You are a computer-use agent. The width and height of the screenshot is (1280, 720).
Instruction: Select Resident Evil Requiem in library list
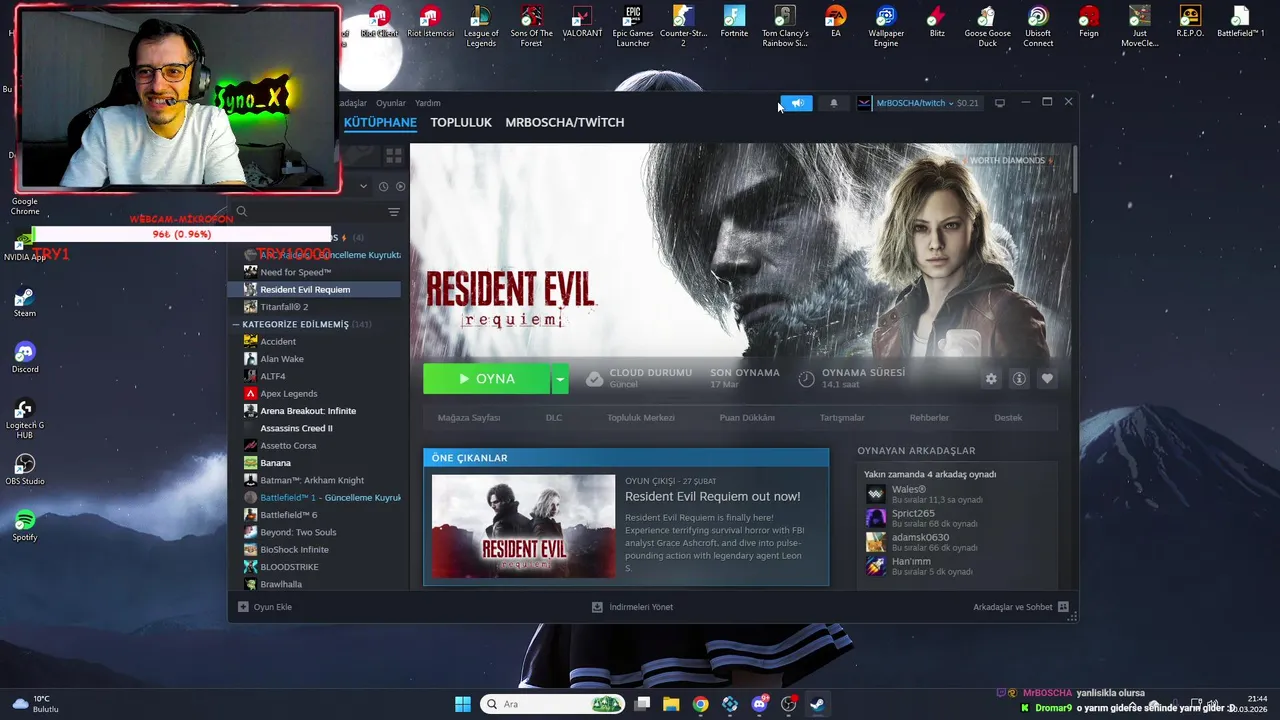[x=315, y=289]
